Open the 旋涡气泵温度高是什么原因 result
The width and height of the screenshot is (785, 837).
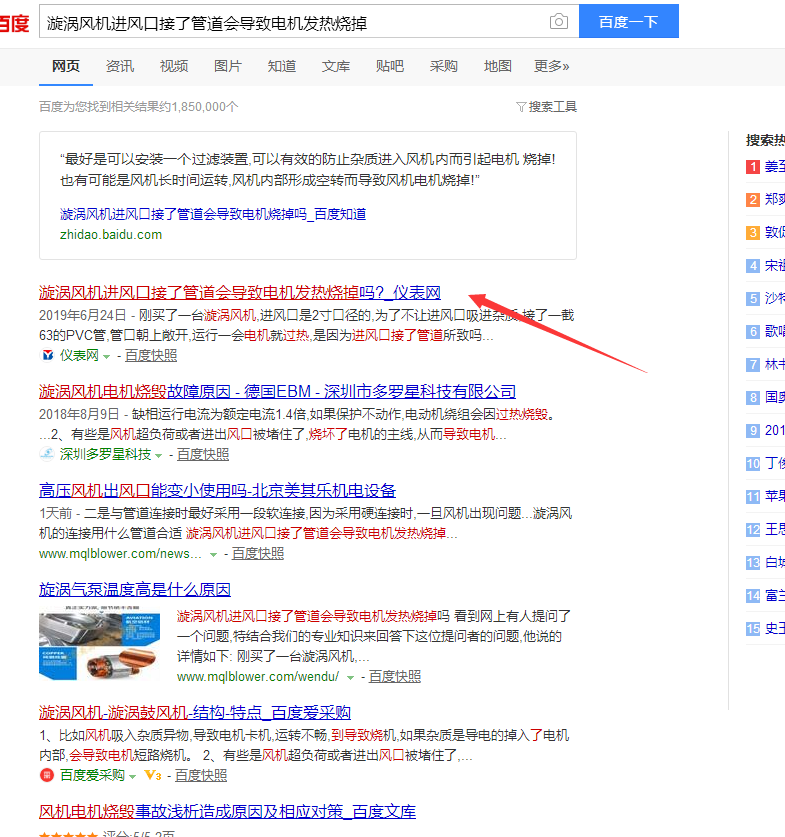[134, 589]
